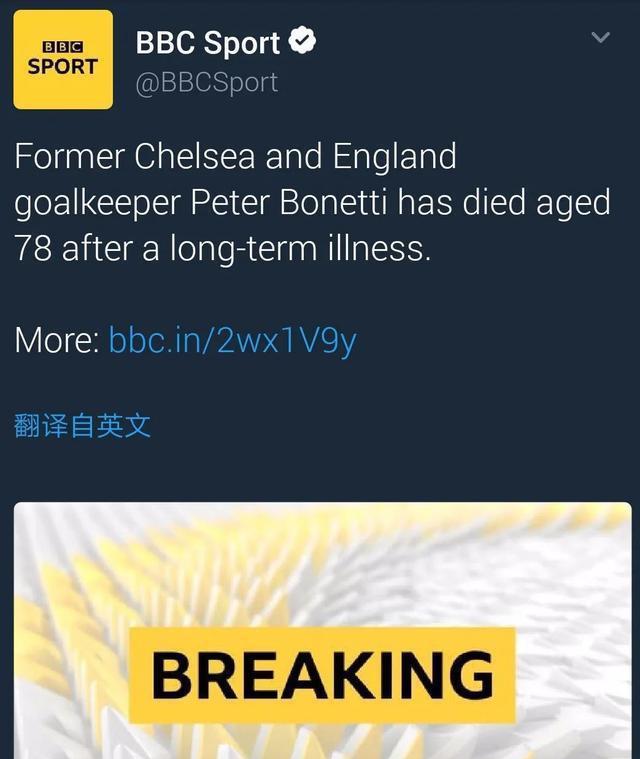Click the BBC blocks logo in avatar
Screen dimensions: 640x759
(x=63, y=47)
